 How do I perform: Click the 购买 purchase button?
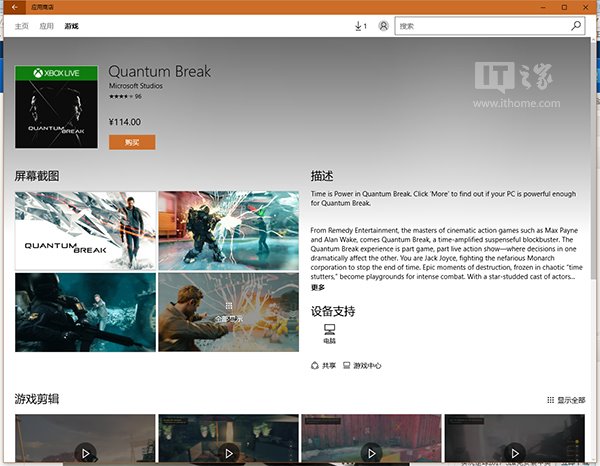(x=132, y=142)
